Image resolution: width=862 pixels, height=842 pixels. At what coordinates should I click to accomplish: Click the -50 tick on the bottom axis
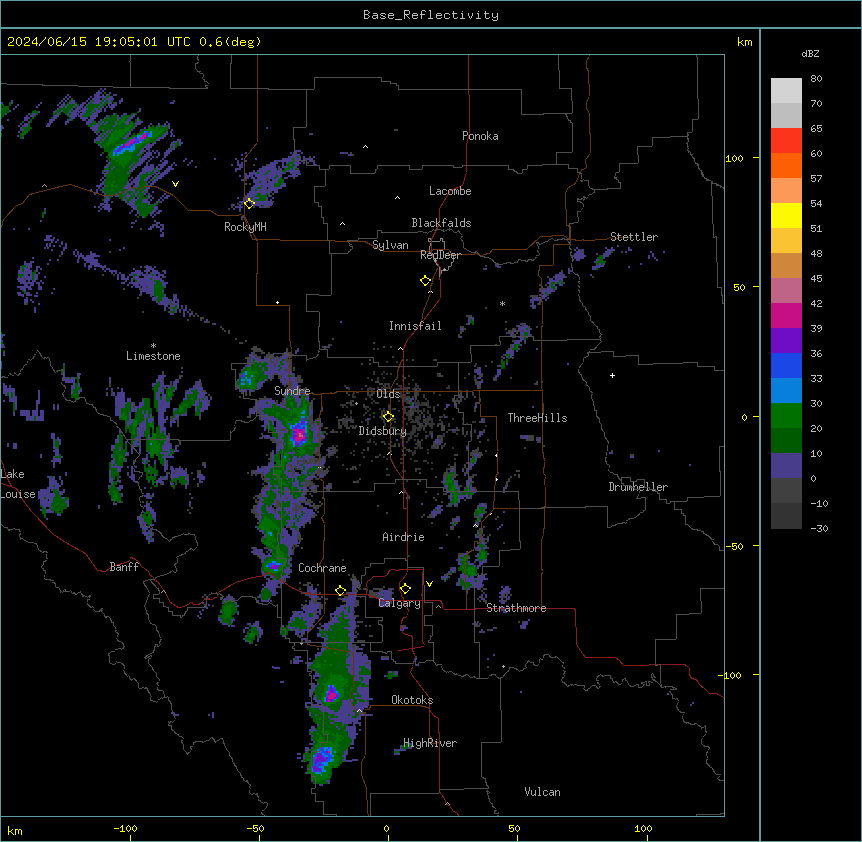coord(255,829)
